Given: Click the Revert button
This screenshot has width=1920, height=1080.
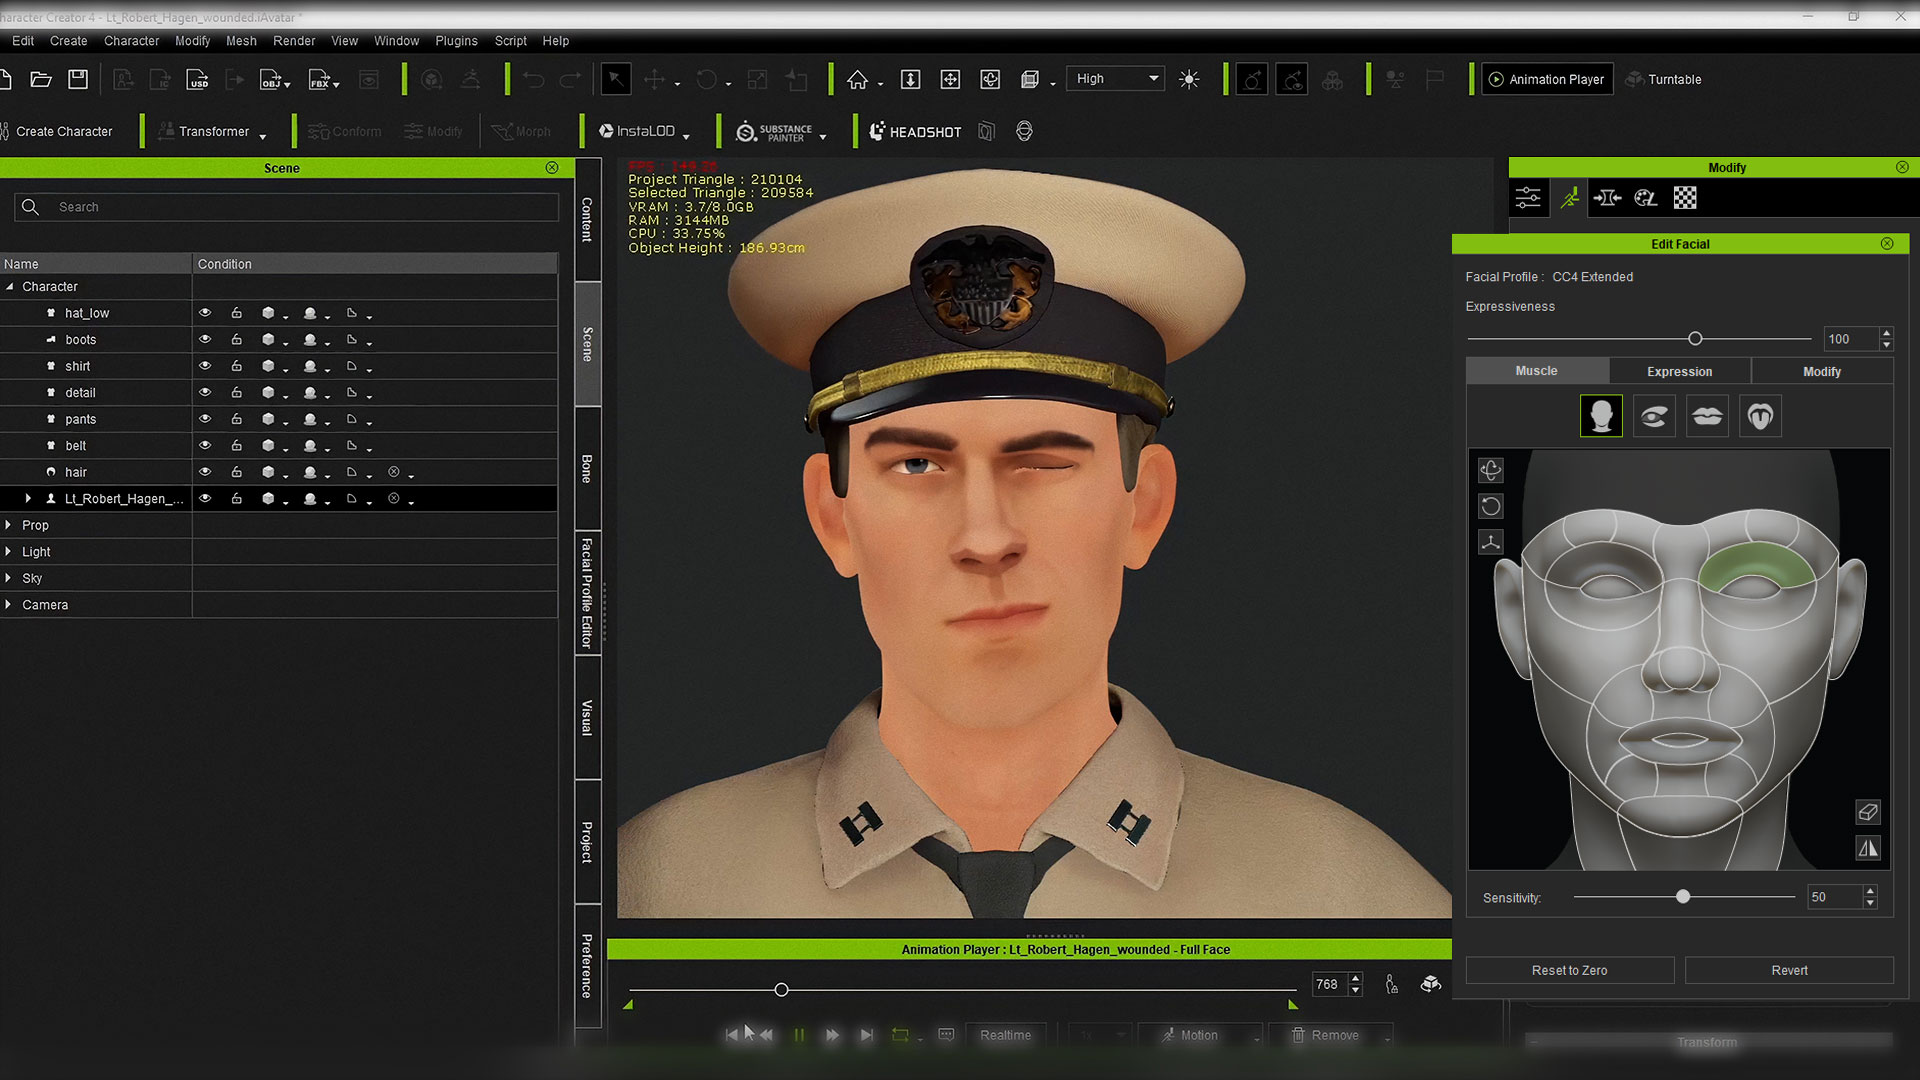Looking at the screenshot, I should (1789, 970).
